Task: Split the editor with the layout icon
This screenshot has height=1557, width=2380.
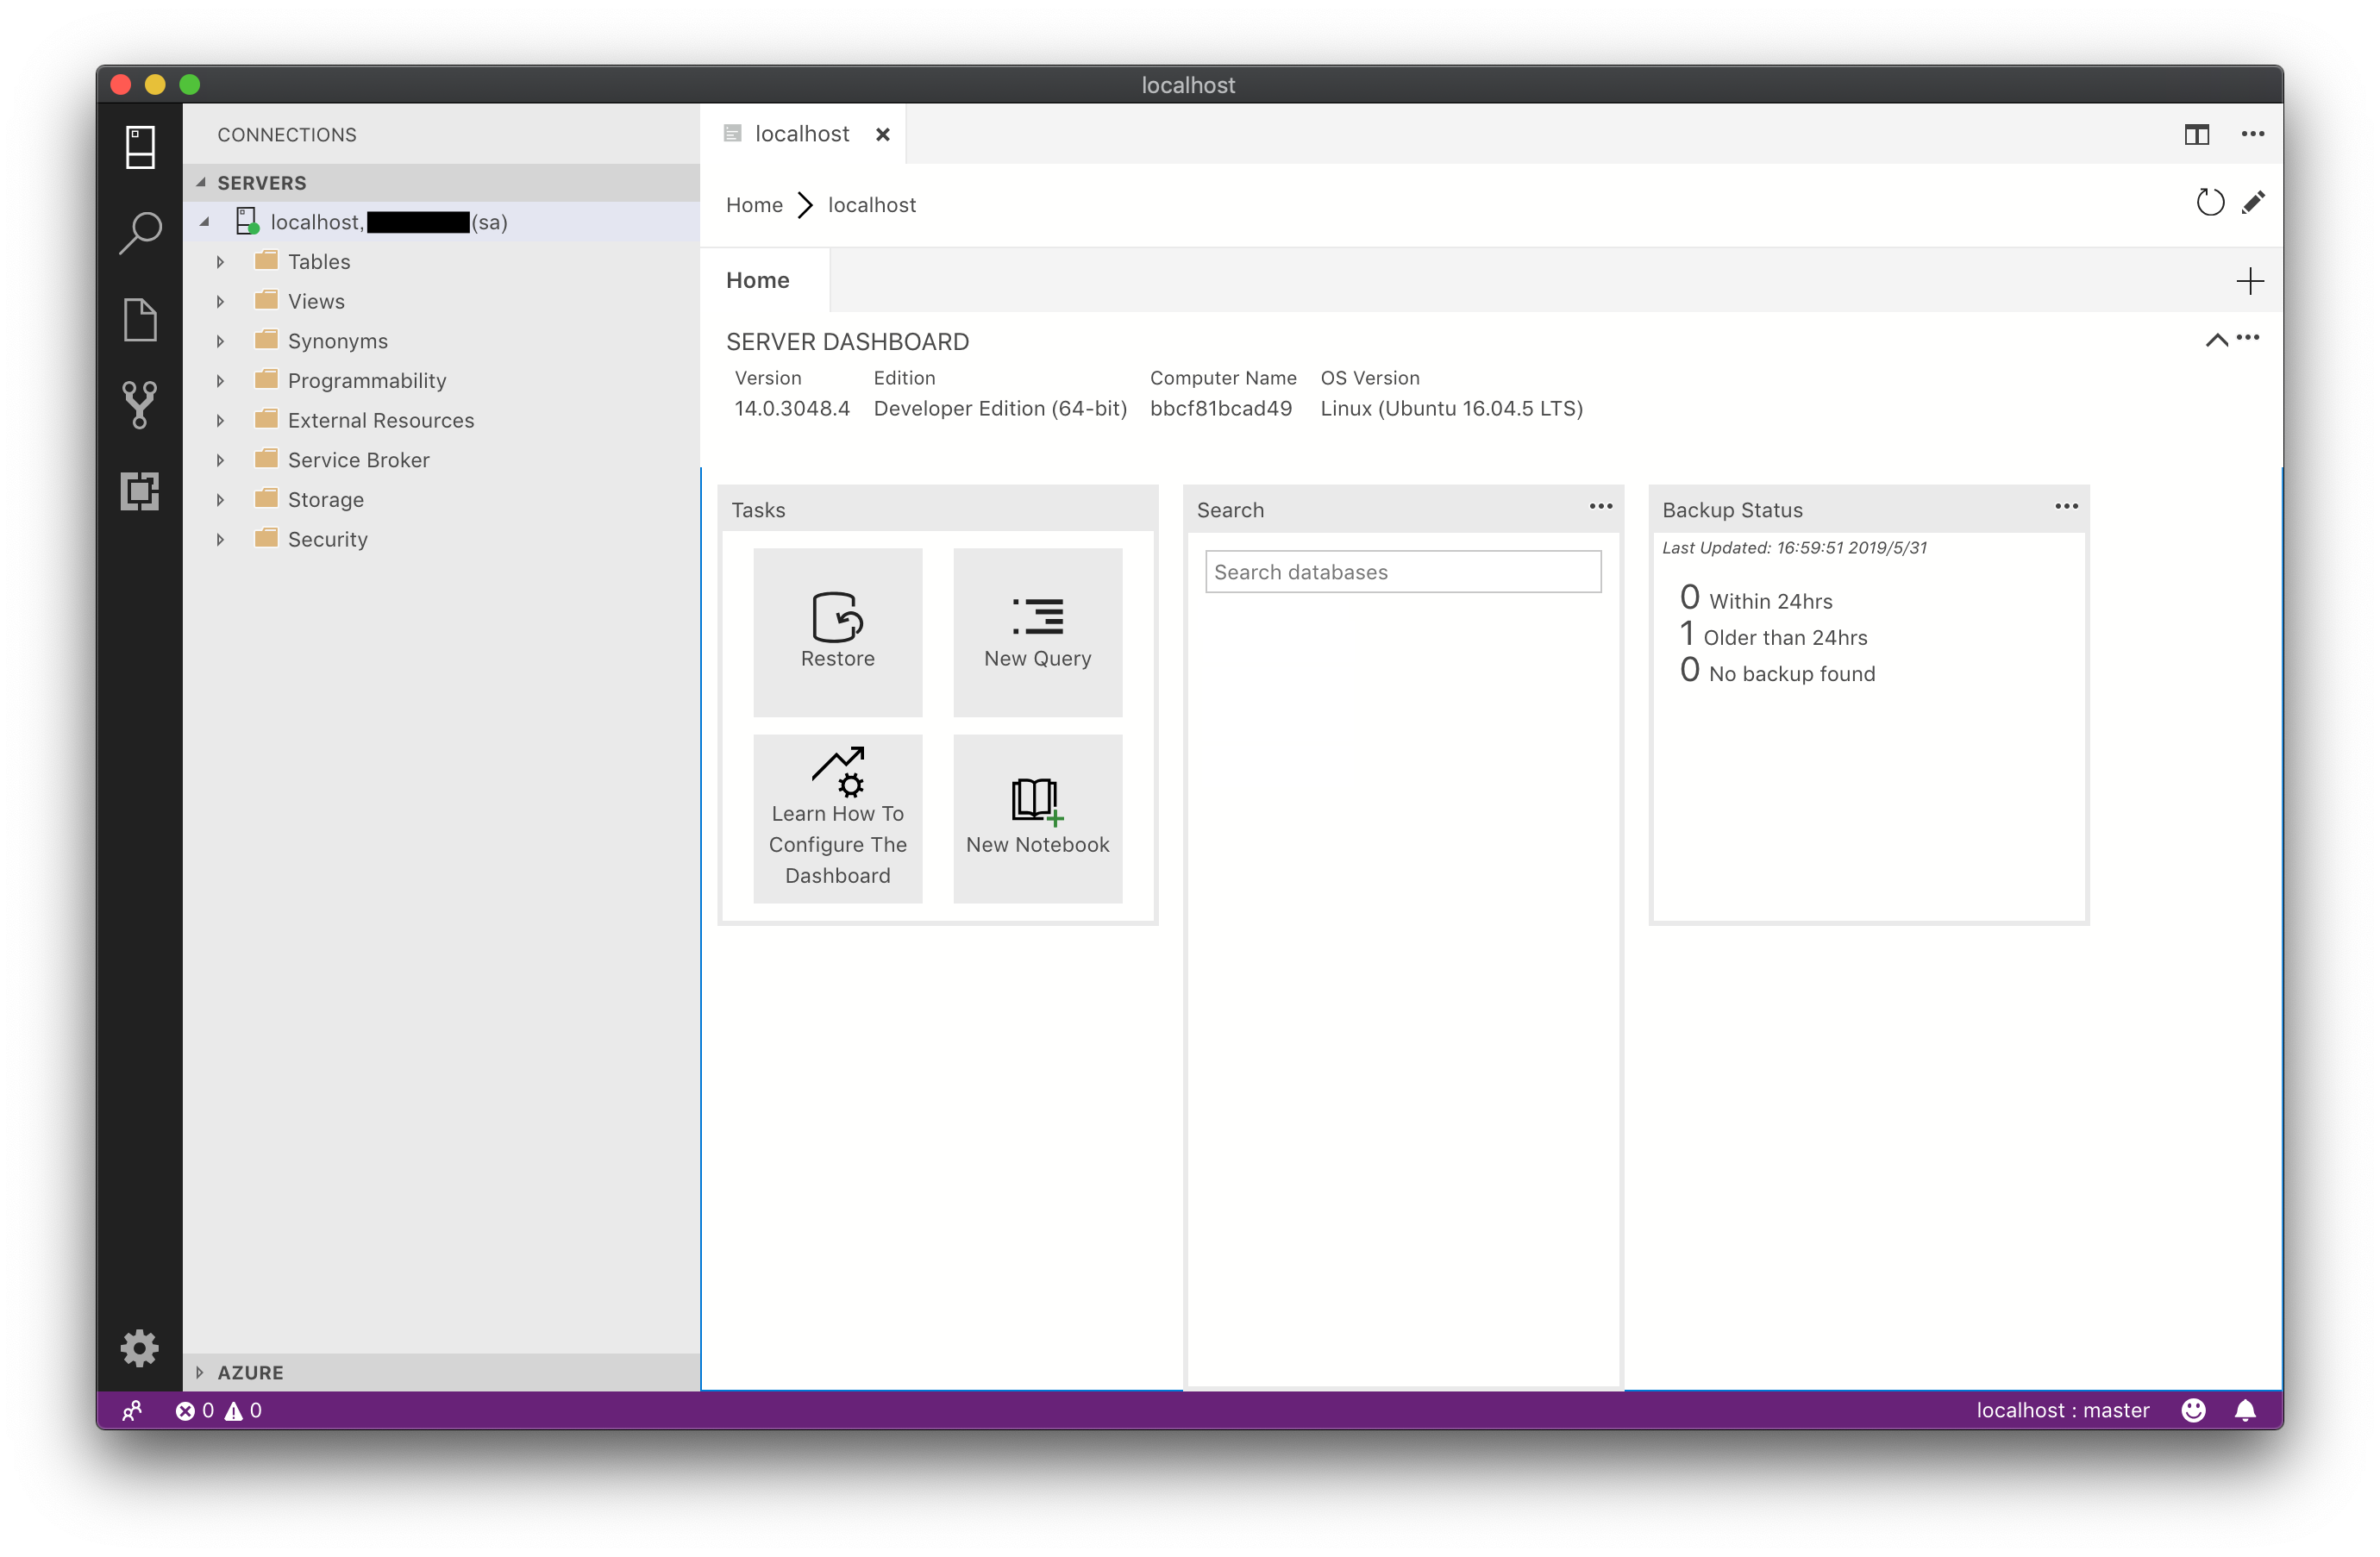Action: click(x=2196, y=134)
